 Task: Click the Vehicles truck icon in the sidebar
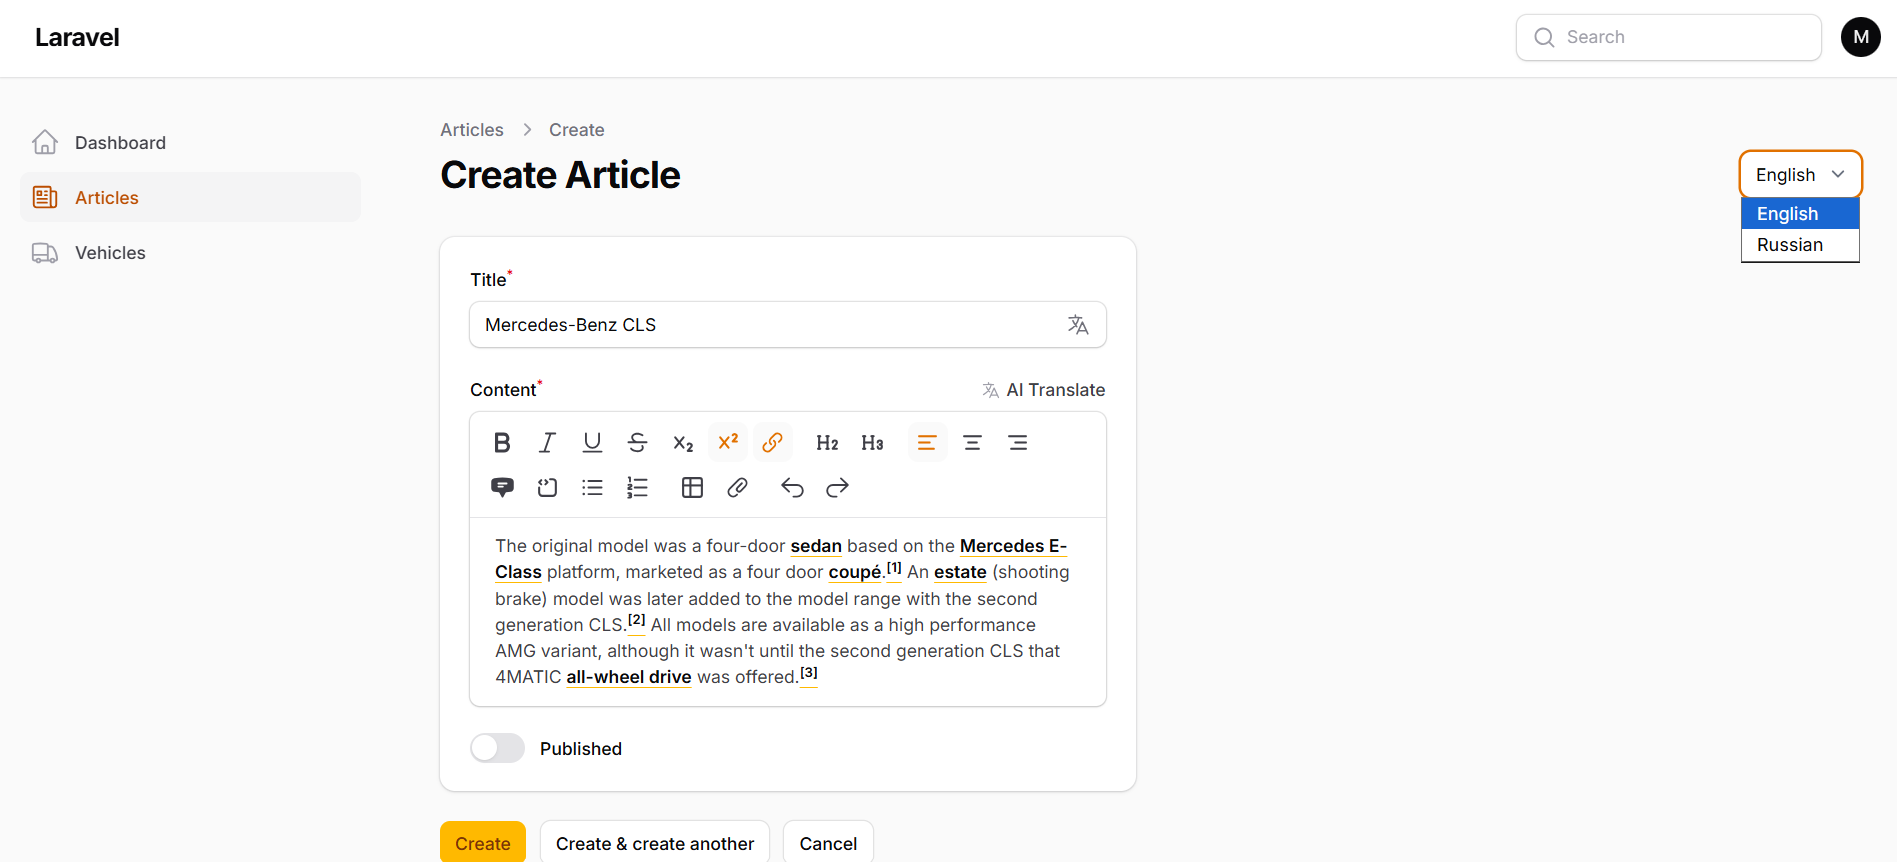coord(45,253)
